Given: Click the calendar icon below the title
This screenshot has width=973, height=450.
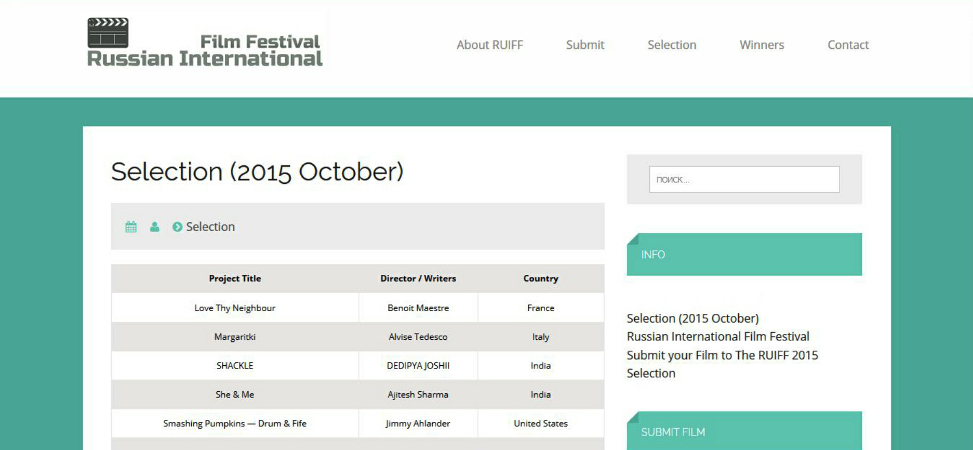Looking at the screenshot, I should click(131, 227).
